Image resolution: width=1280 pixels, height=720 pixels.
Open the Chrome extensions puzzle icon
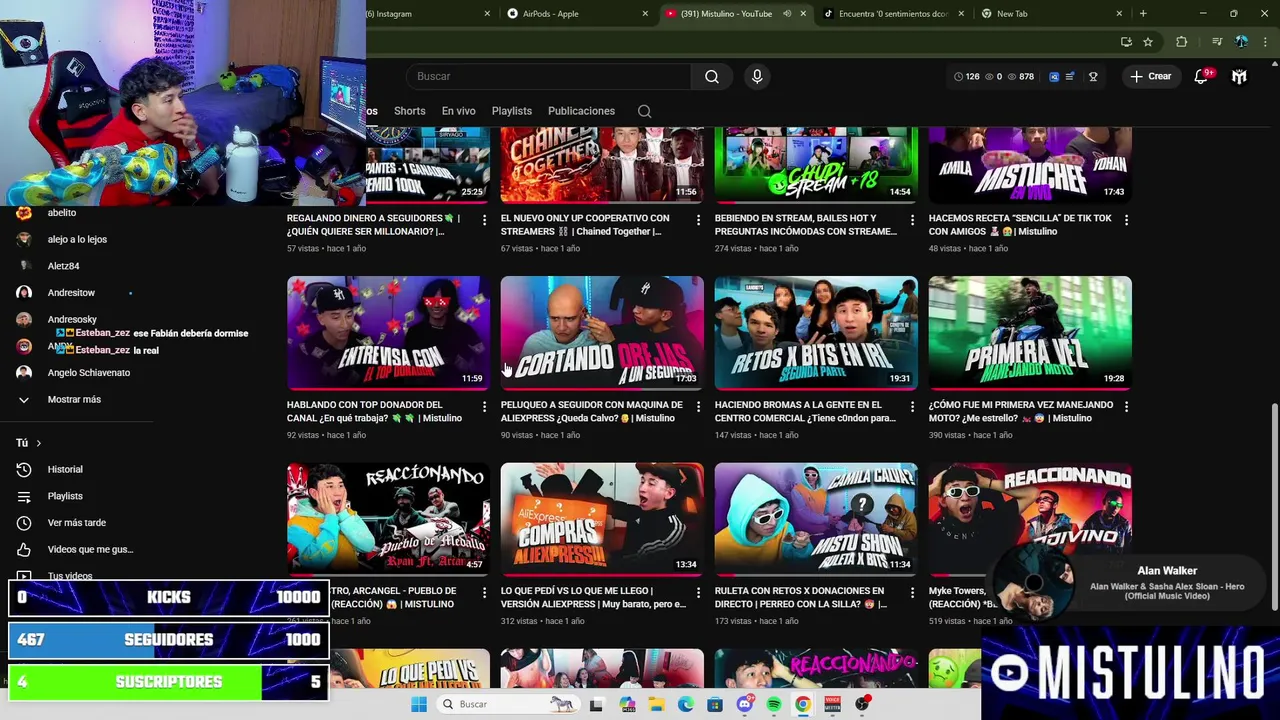tap(1181, 42)
